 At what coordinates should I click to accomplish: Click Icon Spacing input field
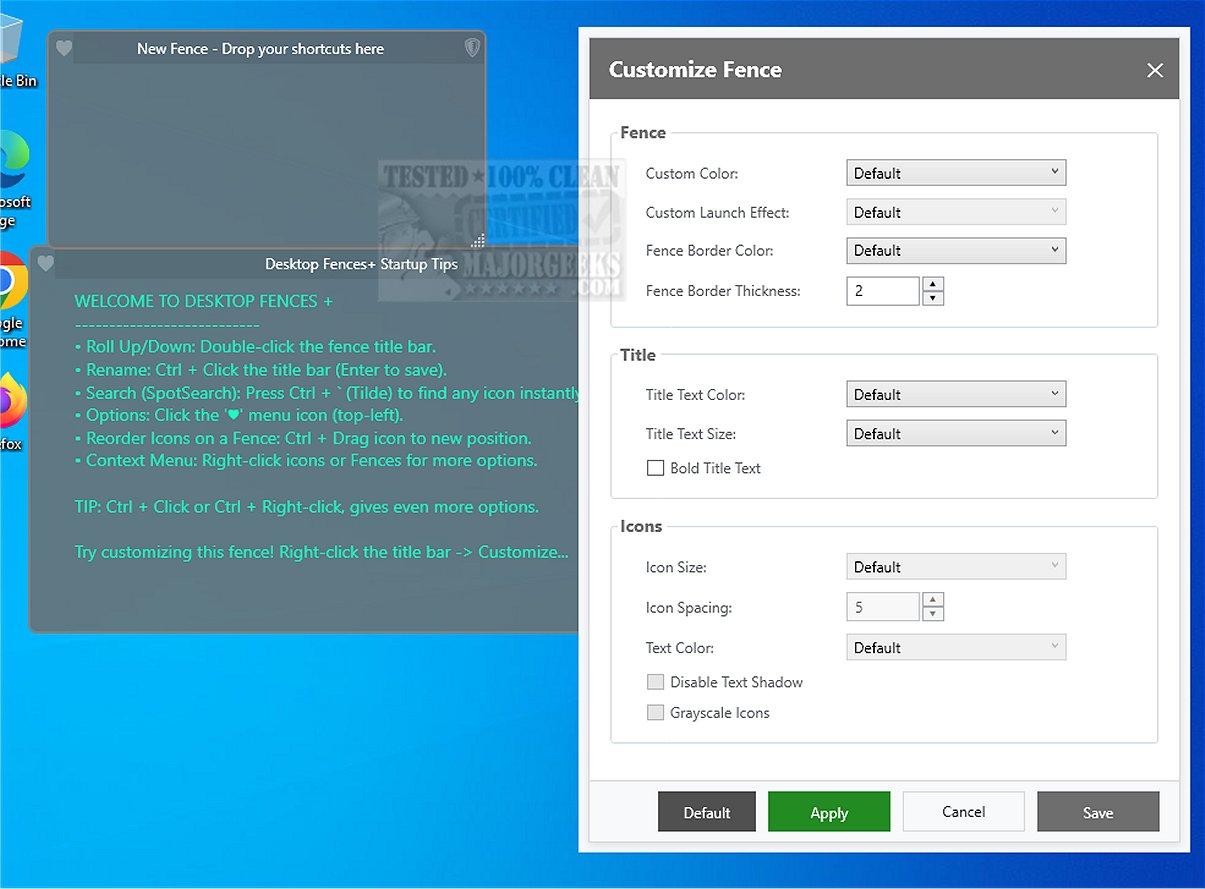point(883,607)
